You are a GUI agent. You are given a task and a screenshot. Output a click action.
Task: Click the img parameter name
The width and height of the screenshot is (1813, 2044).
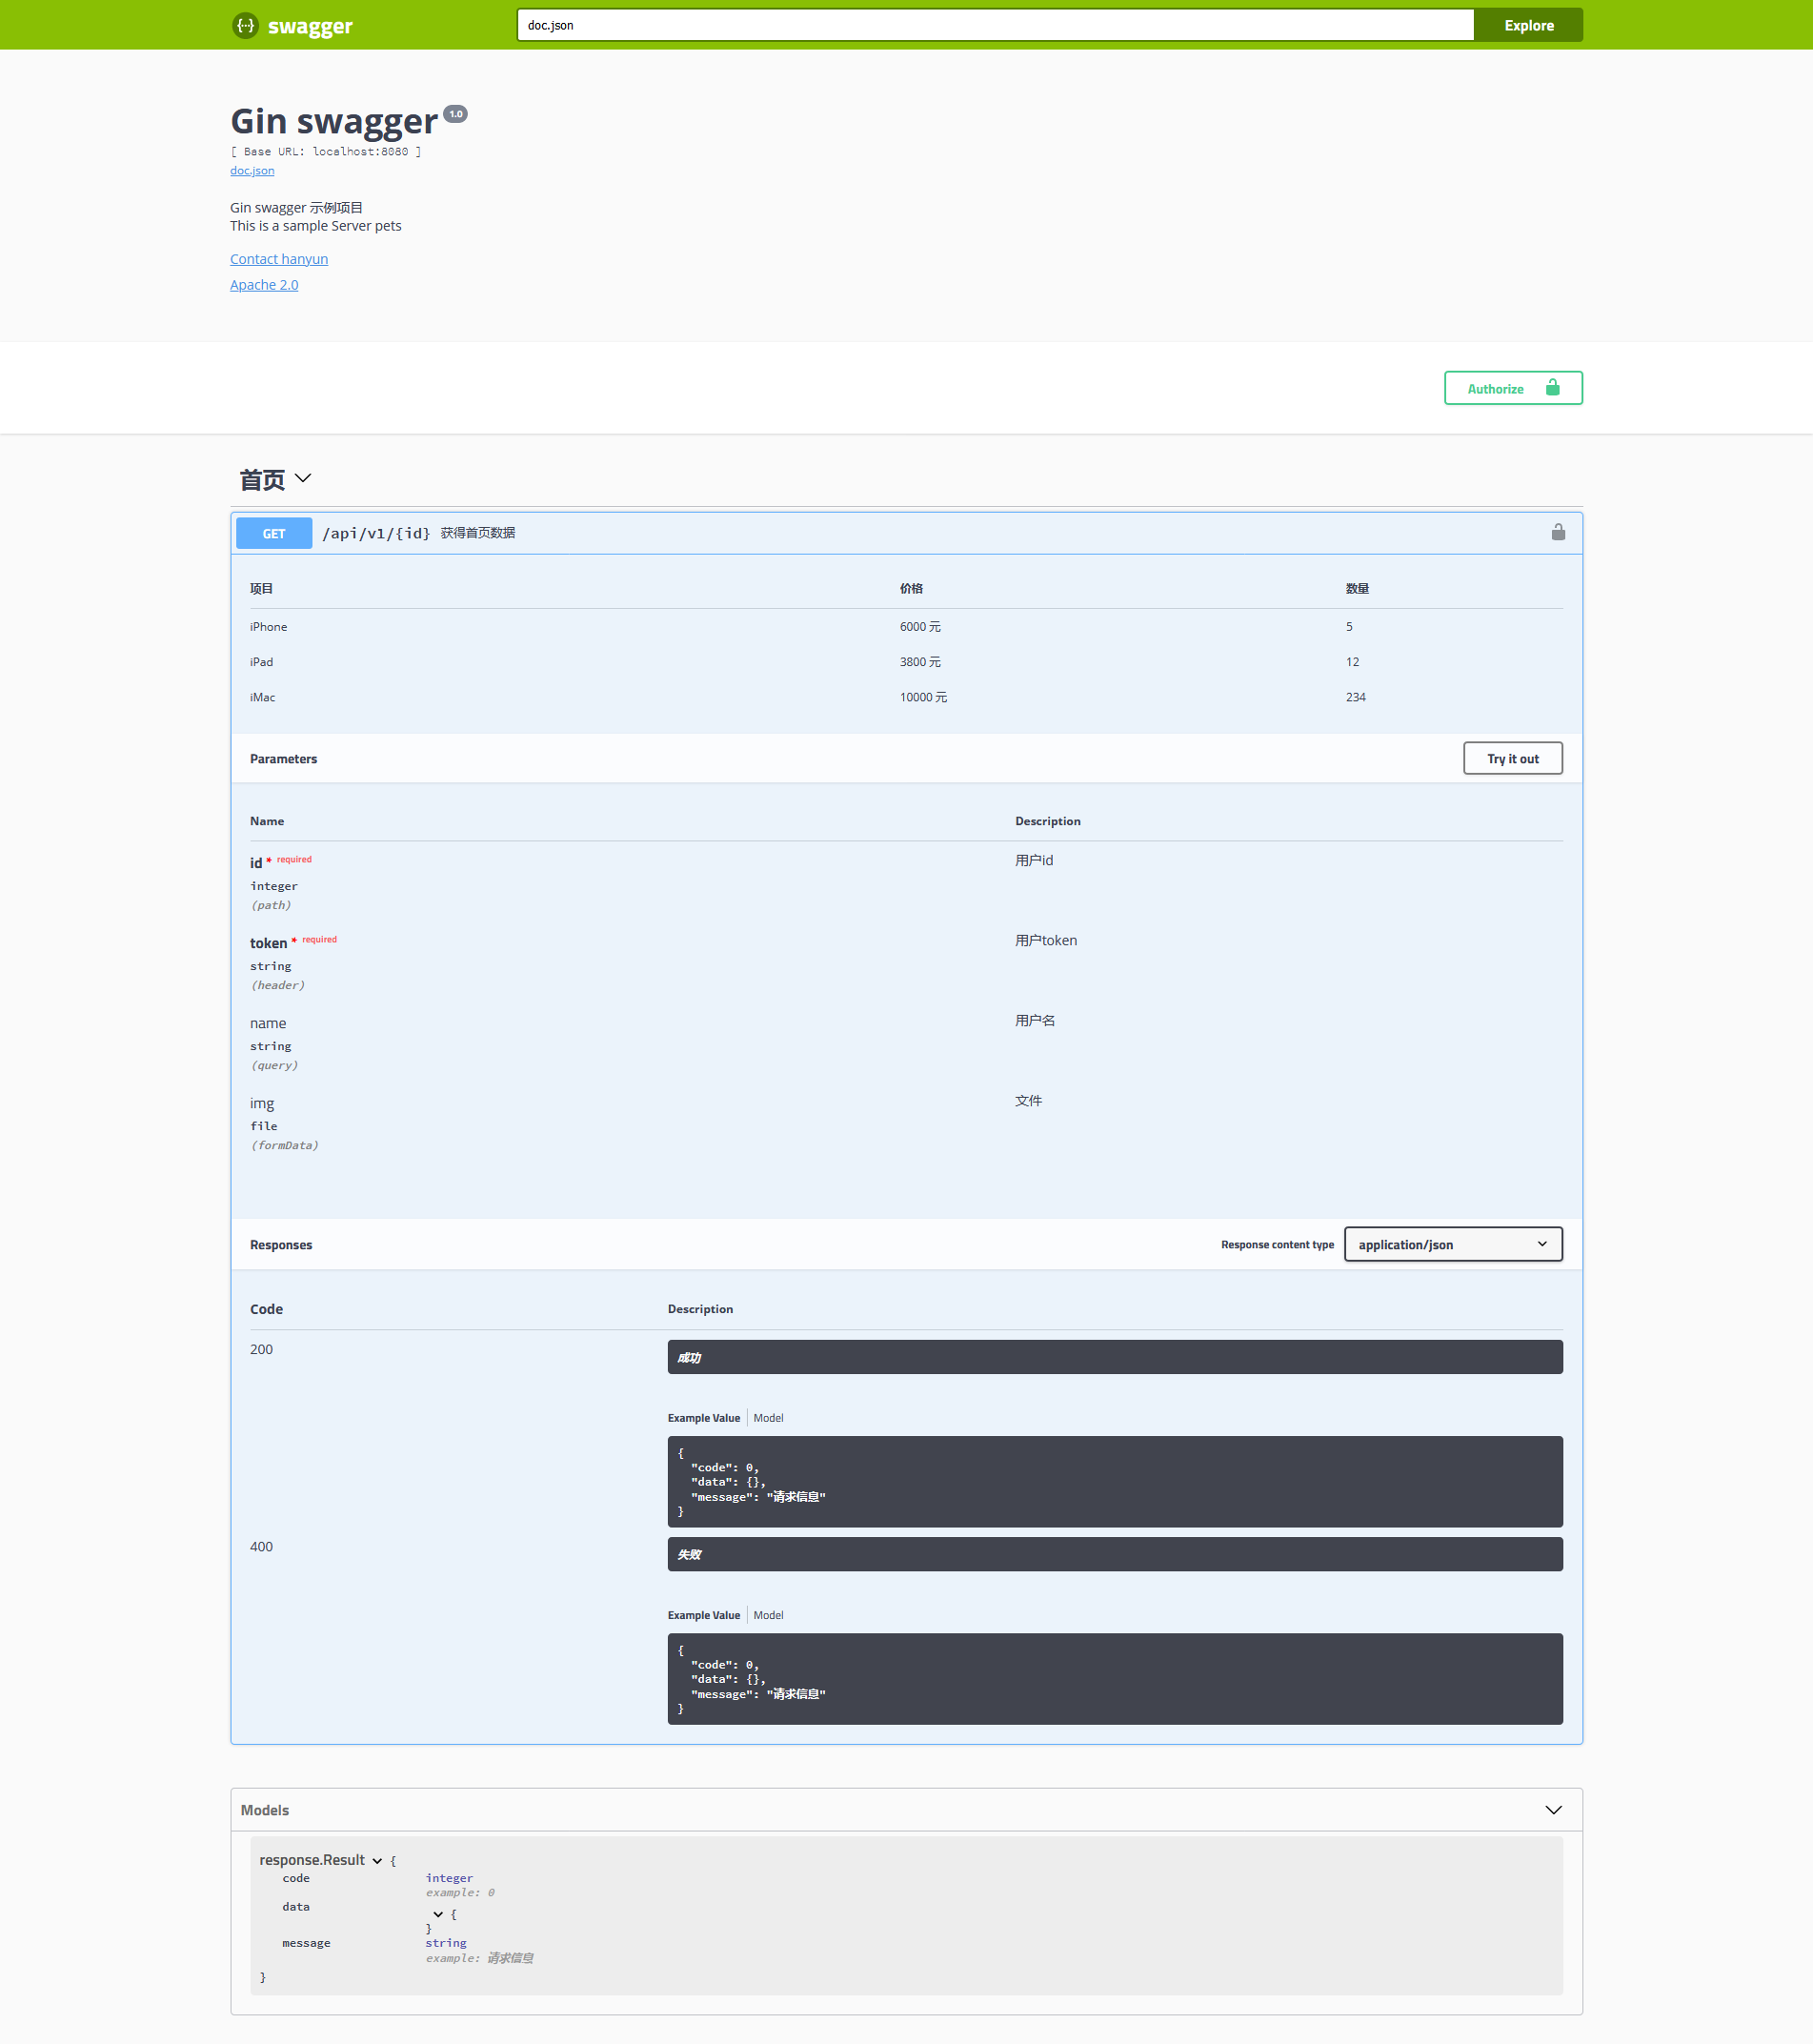click(262, 1103)
